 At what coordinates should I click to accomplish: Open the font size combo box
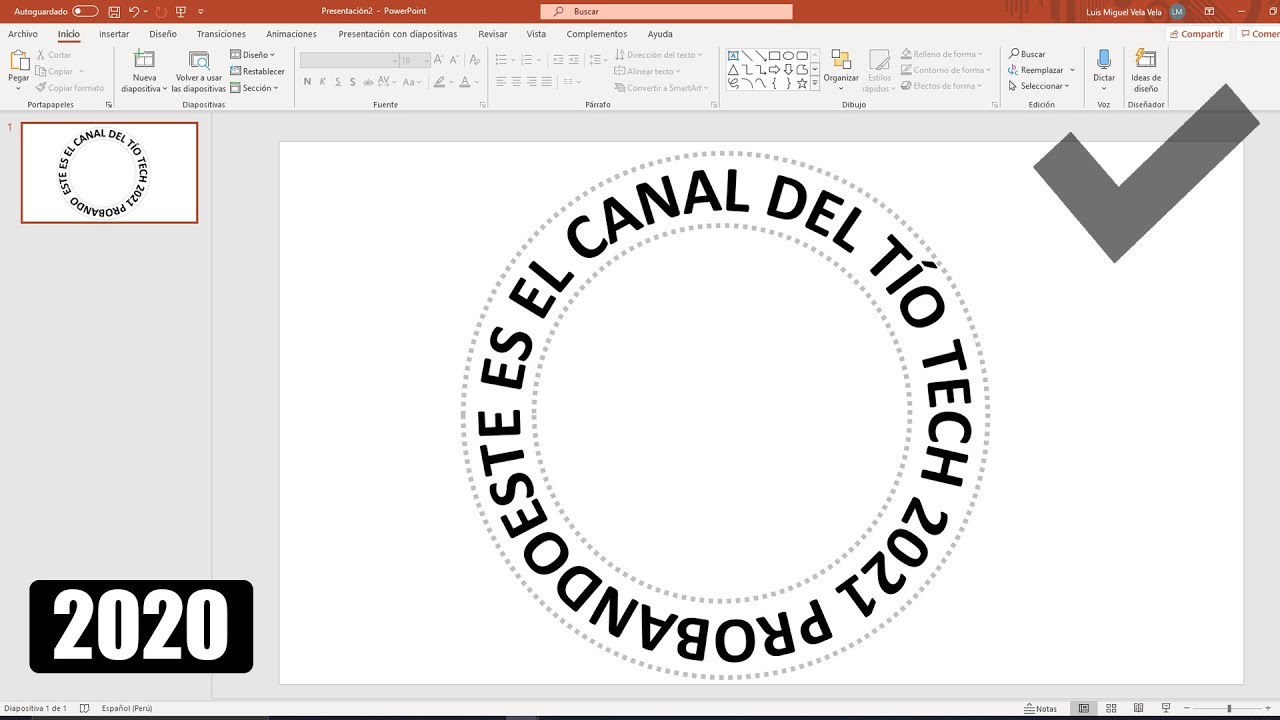coord(414,60)
